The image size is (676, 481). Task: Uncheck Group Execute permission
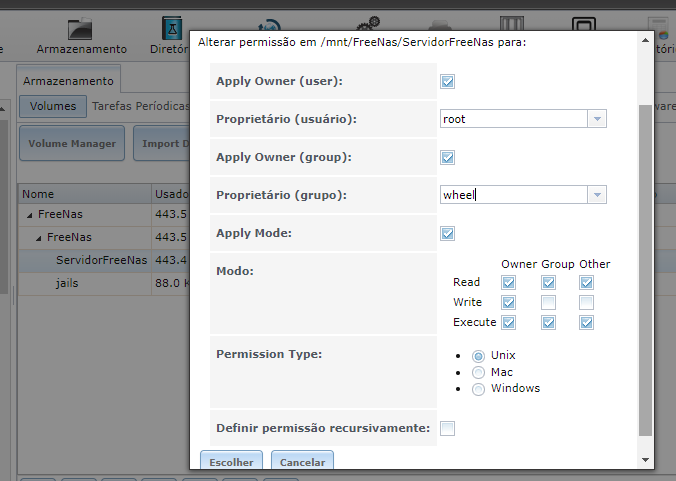[x=548, y=322]
